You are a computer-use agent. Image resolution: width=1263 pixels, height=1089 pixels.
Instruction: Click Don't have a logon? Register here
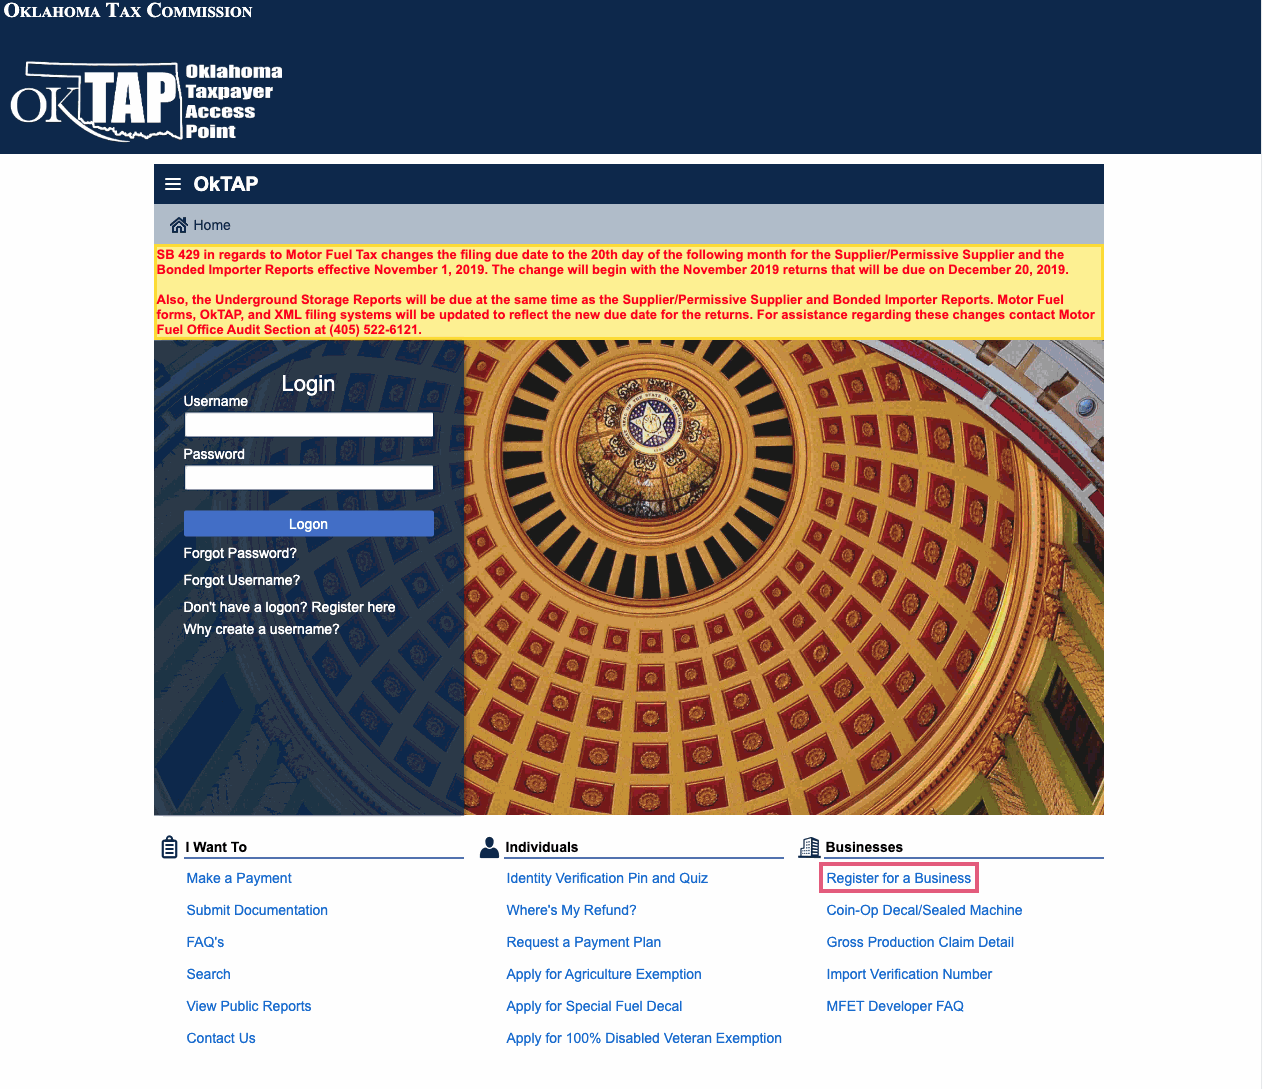tap(289, 607)
